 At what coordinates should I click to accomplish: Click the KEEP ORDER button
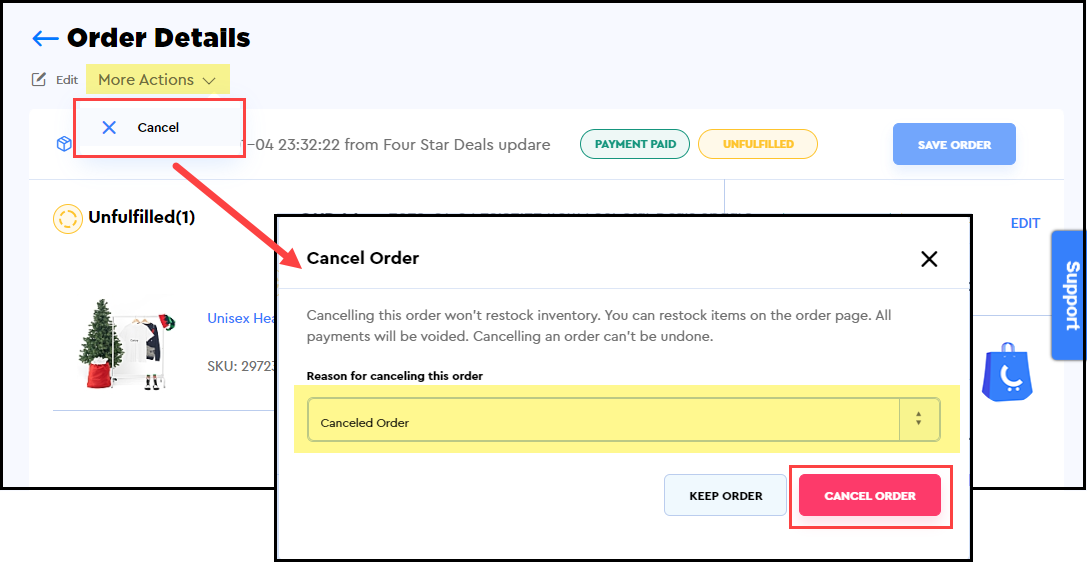[725, 495]
